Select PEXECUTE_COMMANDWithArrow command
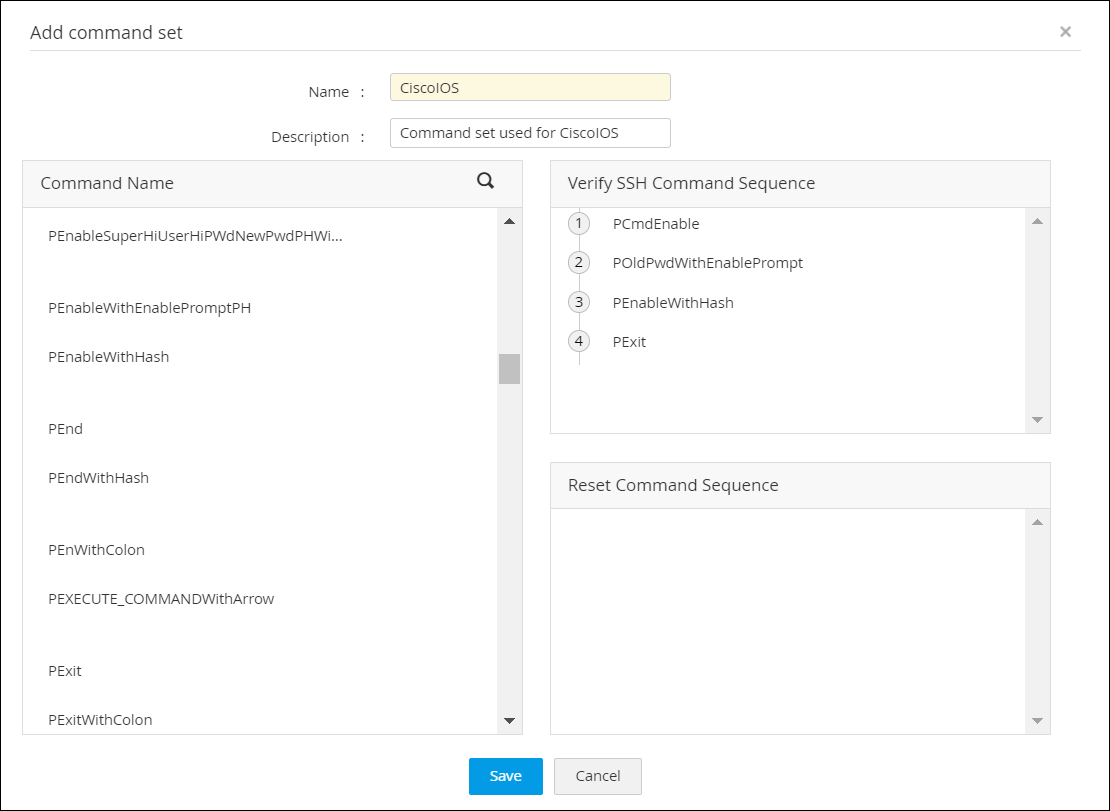 click(x=161, y=599)
